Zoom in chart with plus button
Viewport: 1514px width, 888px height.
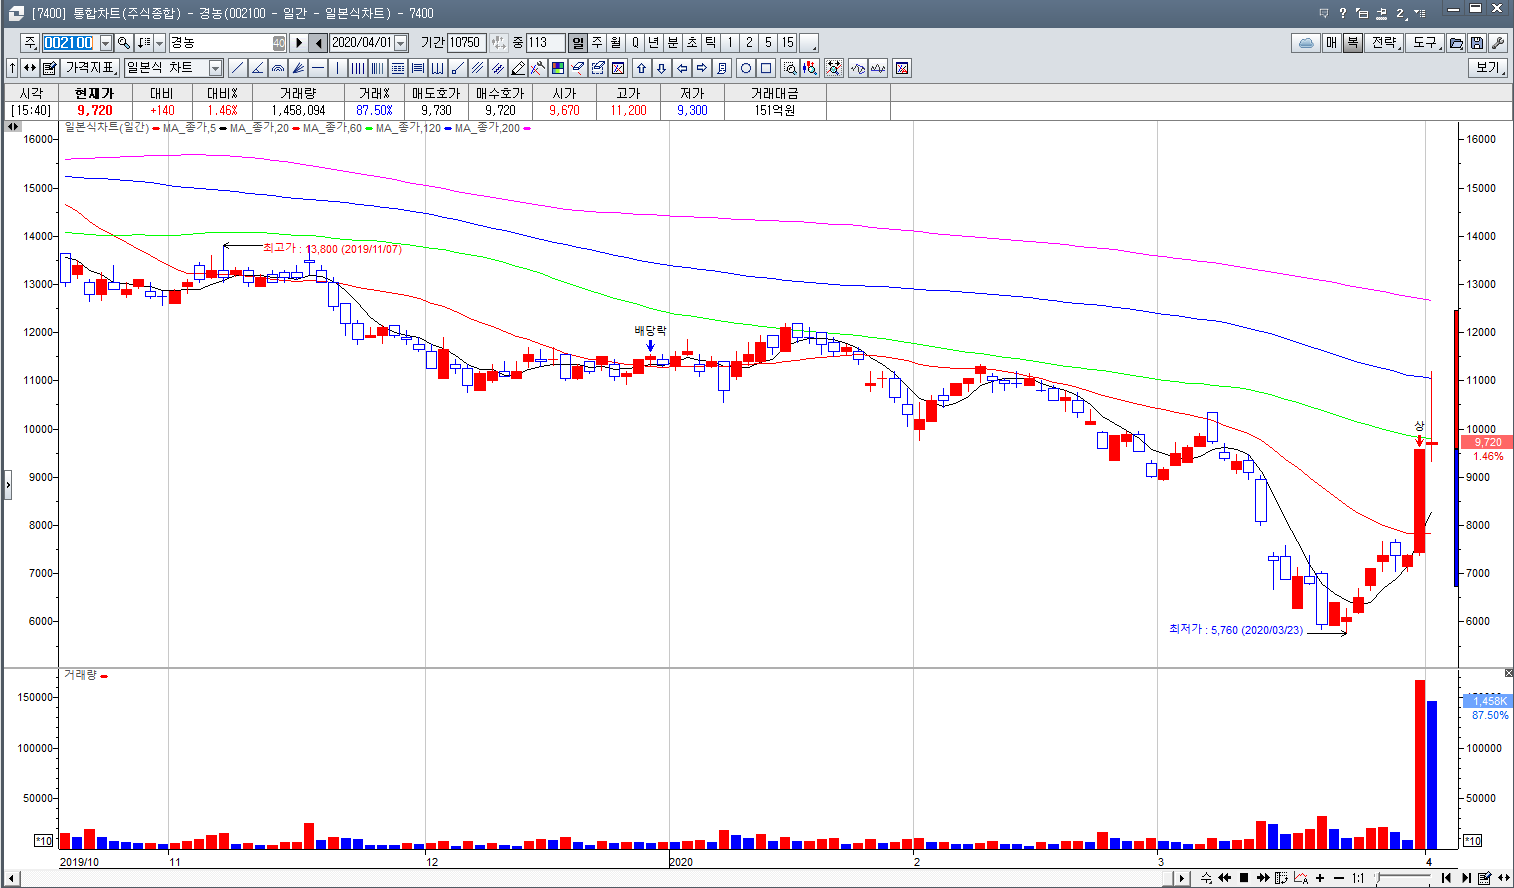1320,878
